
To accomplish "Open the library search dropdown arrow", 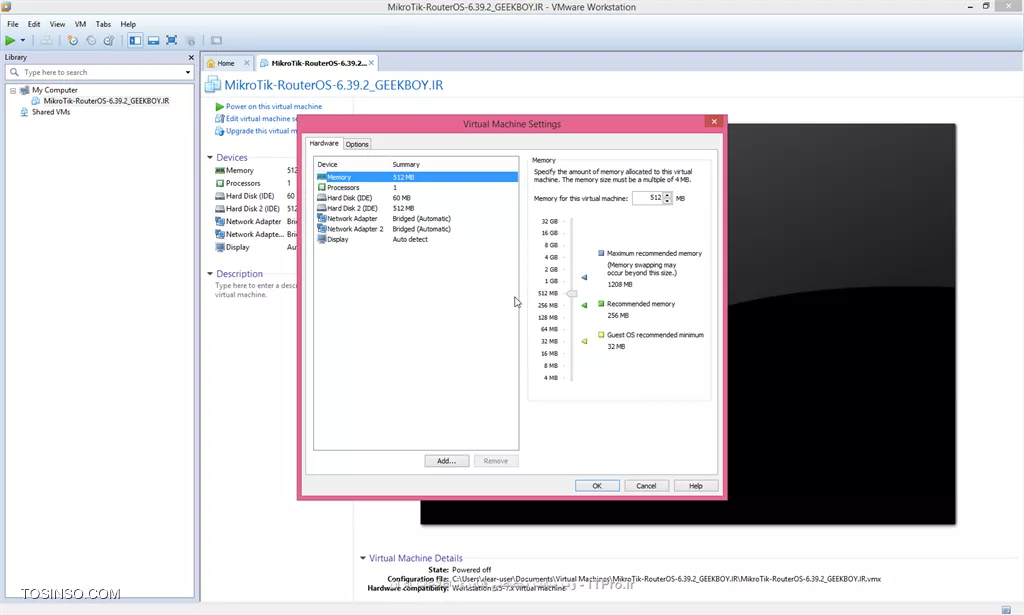I will (x=187, y=72).
